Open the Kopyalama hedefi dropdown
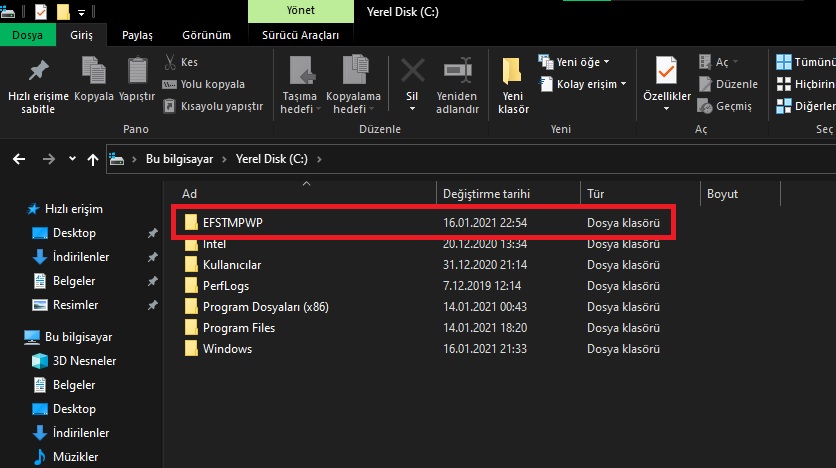 click(x=353, y=85)
